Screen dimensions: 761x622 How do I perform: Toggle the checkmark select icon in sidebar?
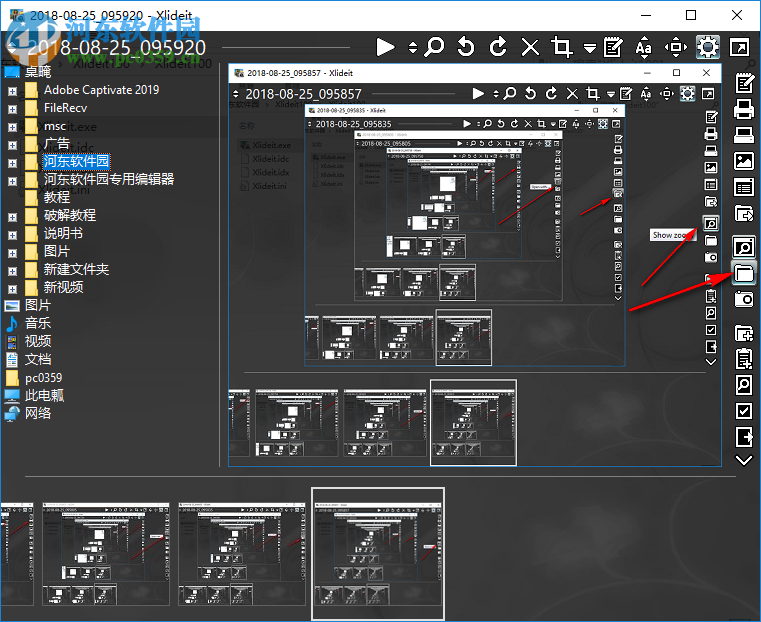click(x=744, y=411)
